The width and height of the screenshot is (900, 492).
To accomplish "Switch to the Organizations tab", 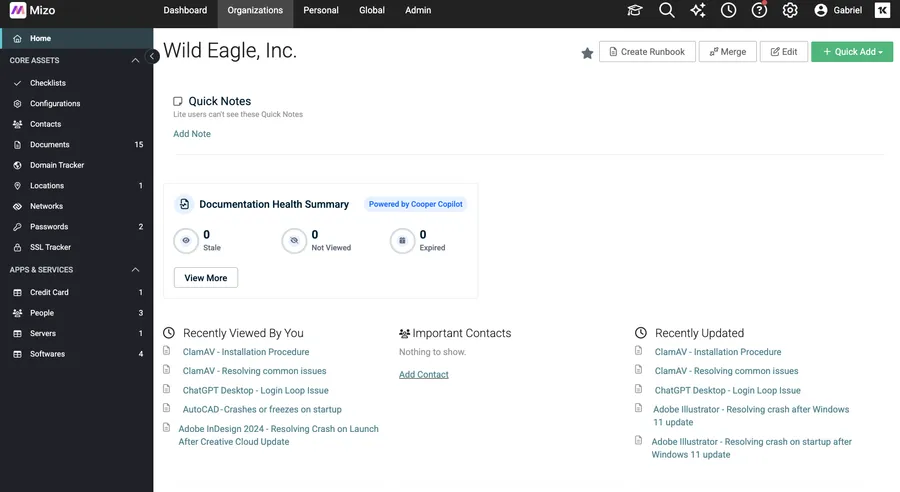I will pos(255,10).
